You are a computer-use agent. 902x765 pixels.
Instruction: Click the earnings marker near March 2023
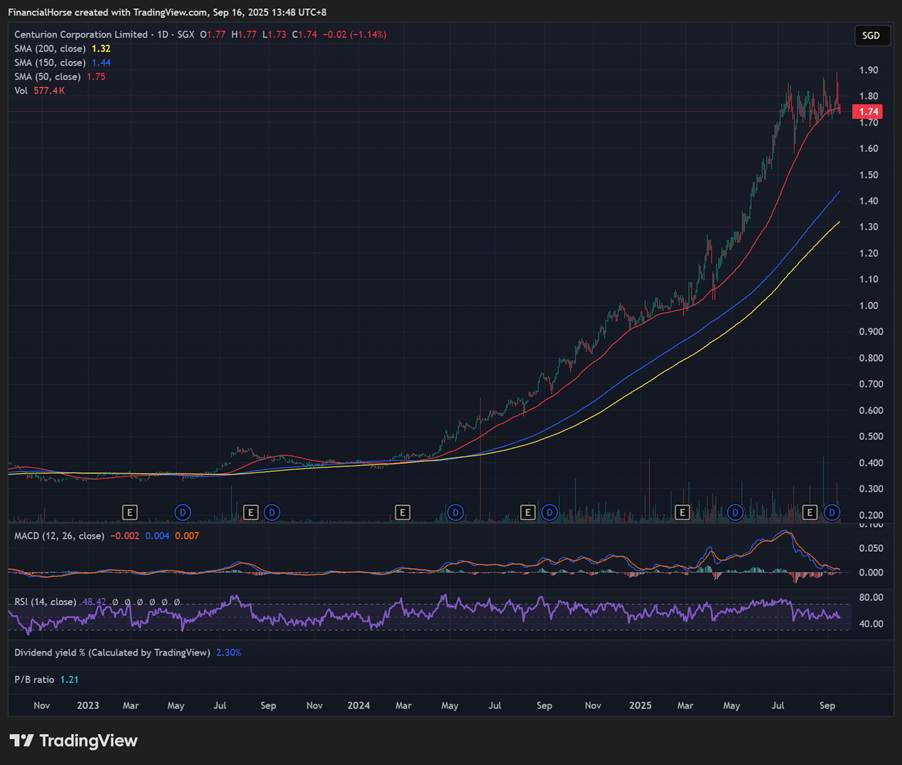coord(129,512)
